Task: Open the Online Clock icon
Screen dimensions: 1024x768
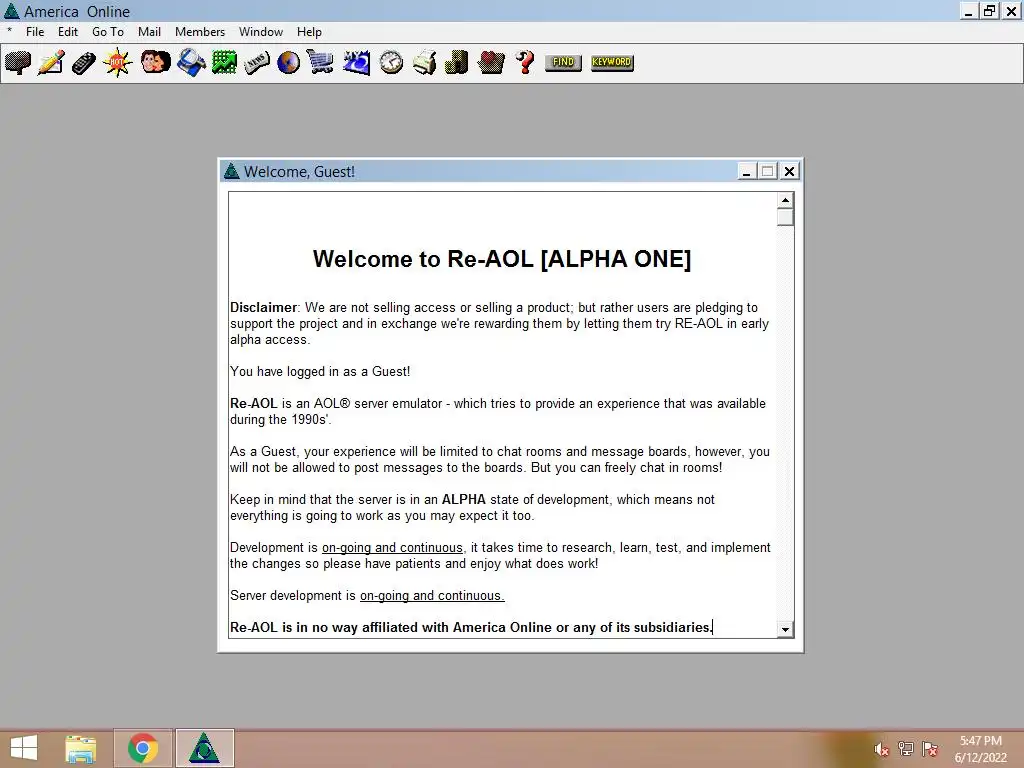Action: [391, 63]
